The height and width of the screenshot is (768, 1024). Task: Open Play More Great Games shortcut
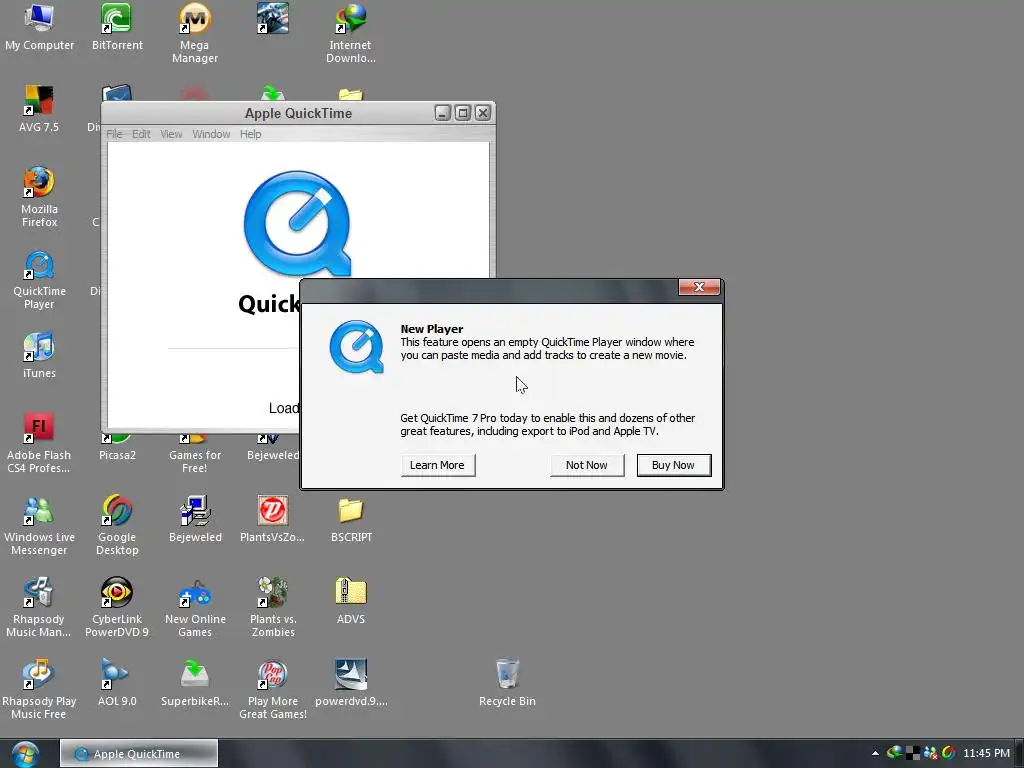(273, 689)
